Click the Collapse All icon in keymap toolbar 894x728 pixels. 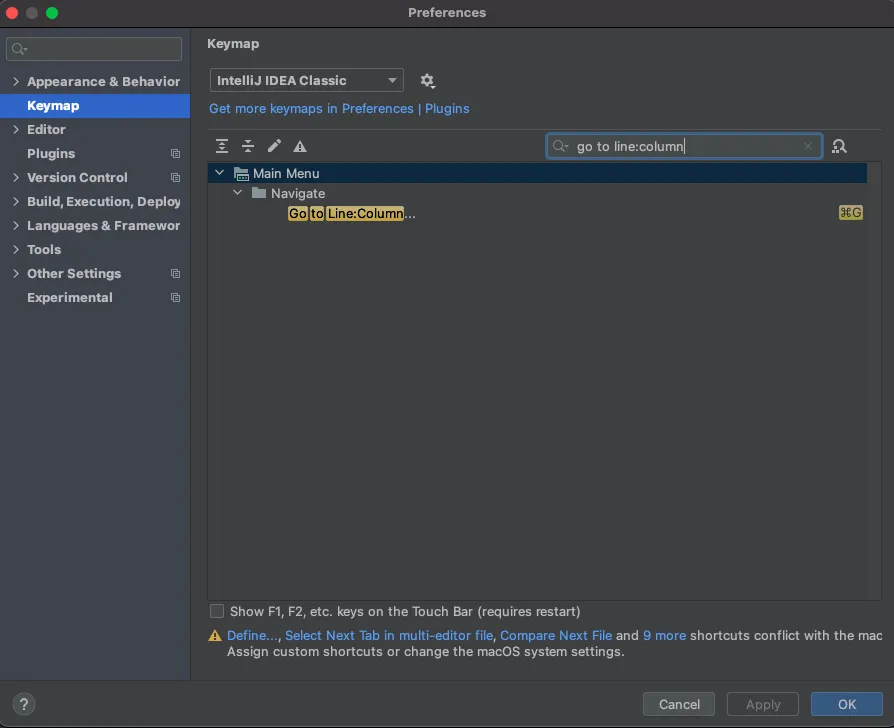coord(248,147)
